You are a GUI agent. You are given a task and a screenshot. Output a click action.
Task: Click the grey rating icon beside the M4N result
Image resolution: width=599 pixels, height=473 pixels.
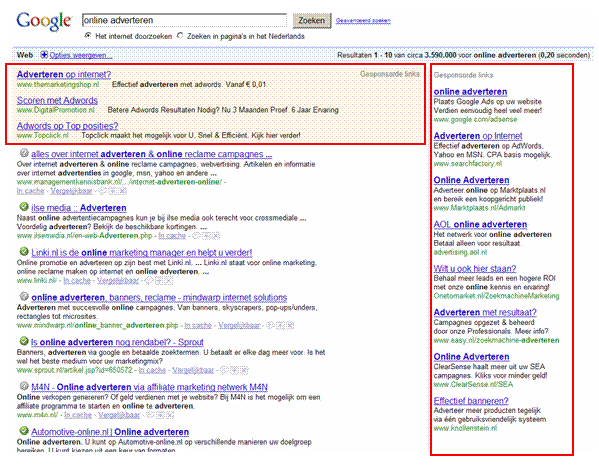point(24,386)
